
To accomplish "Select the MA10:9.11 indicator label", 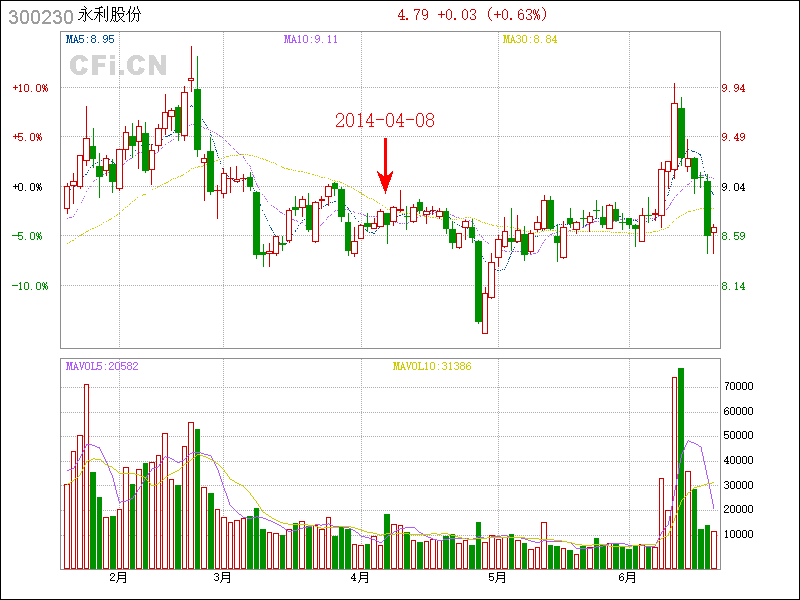I will (x=310, y=40).
